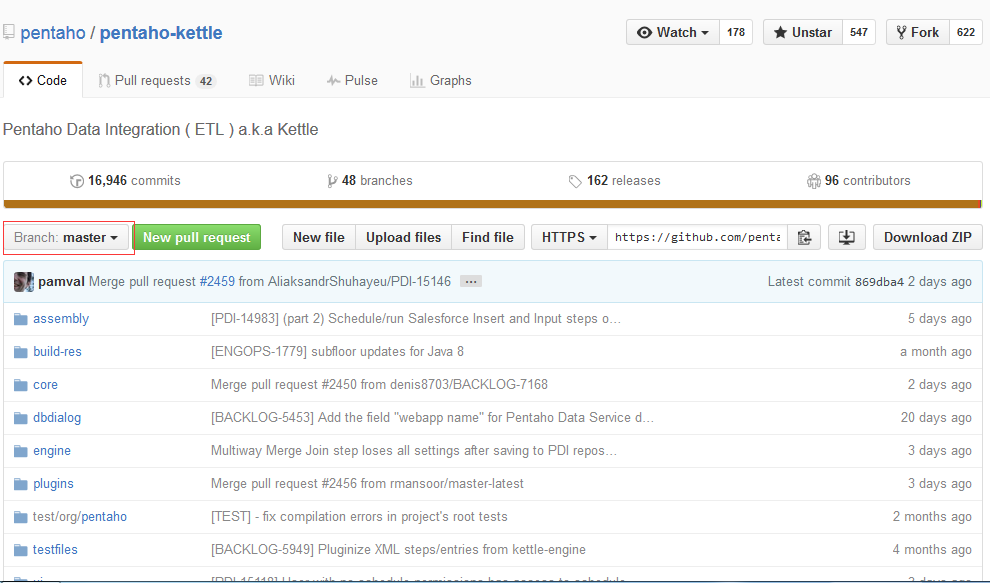Click the dbdialog folder icon
This screenshot has height=583, width=990.
(21, 418)
